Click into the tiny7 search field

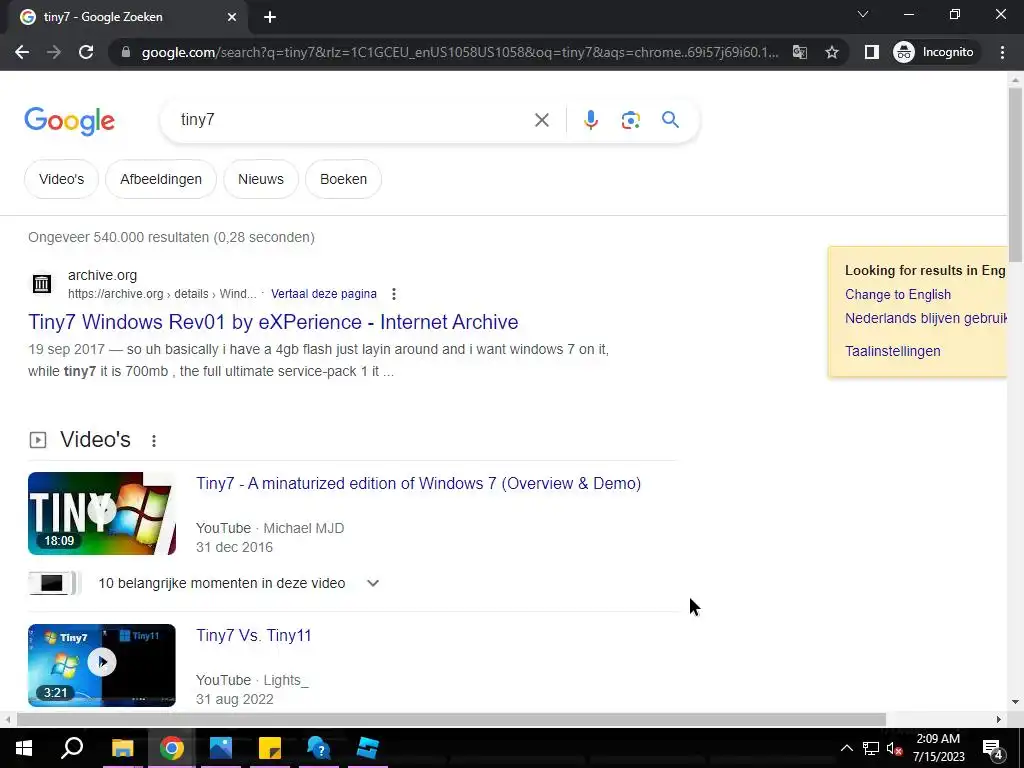pyautogui.click(x=353, y=120)
